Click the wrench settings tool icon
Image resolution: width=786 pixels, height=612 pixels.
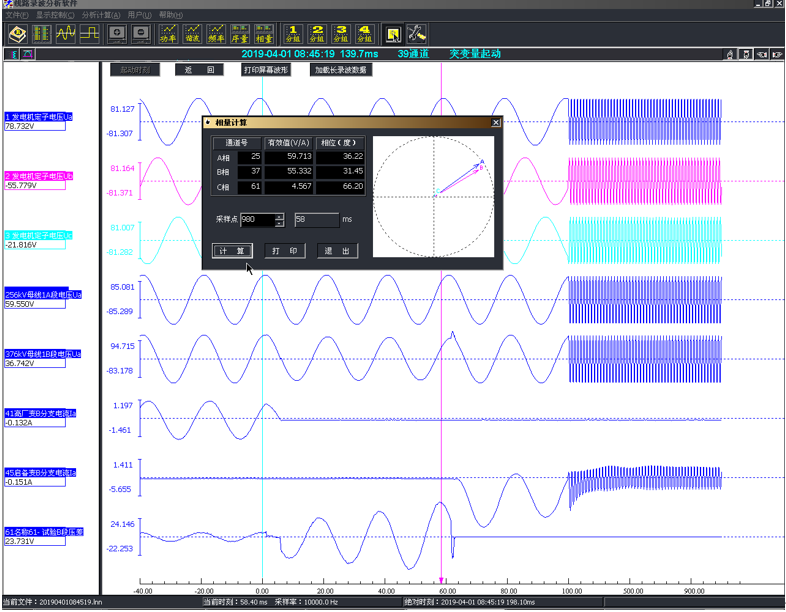418,33
